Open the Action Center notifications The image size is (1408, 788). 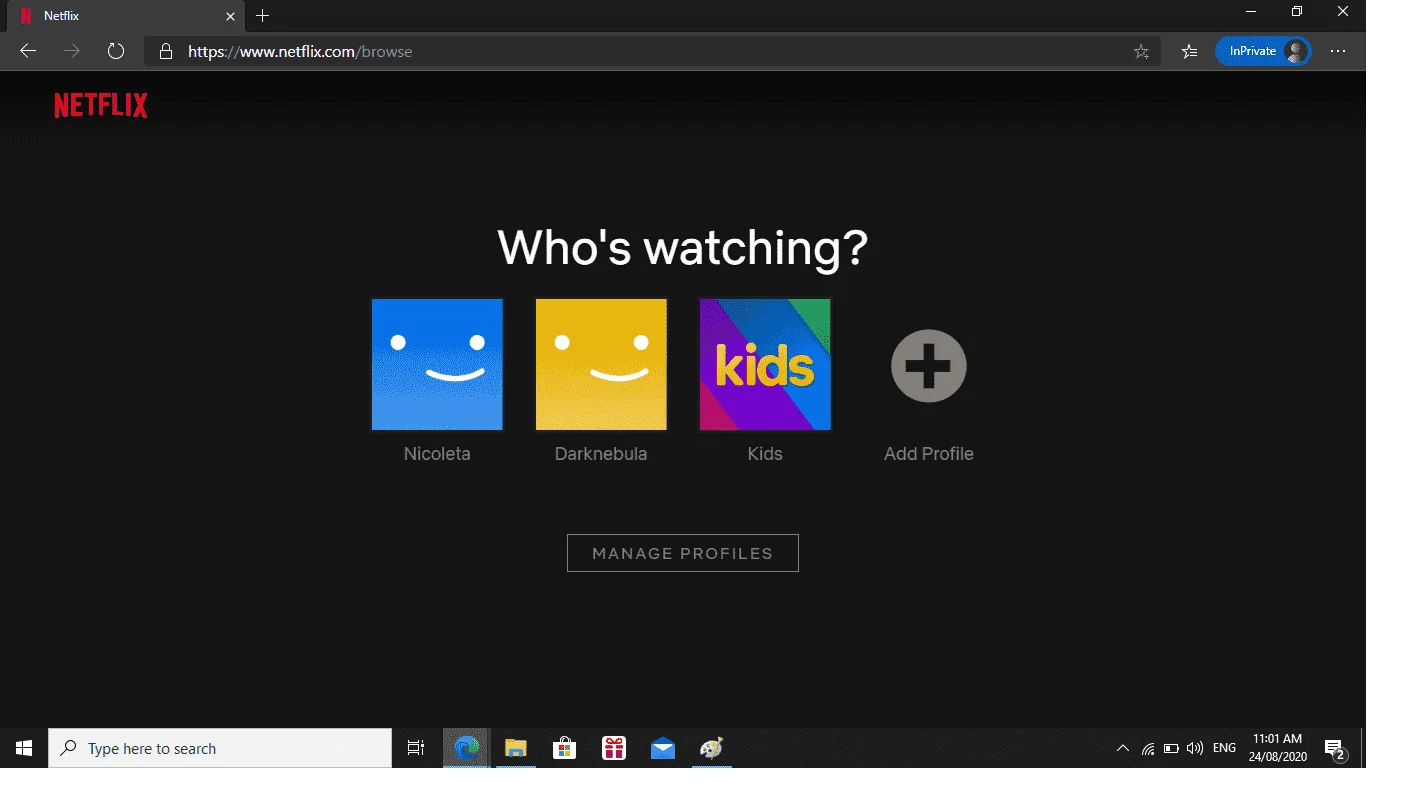1335,749
